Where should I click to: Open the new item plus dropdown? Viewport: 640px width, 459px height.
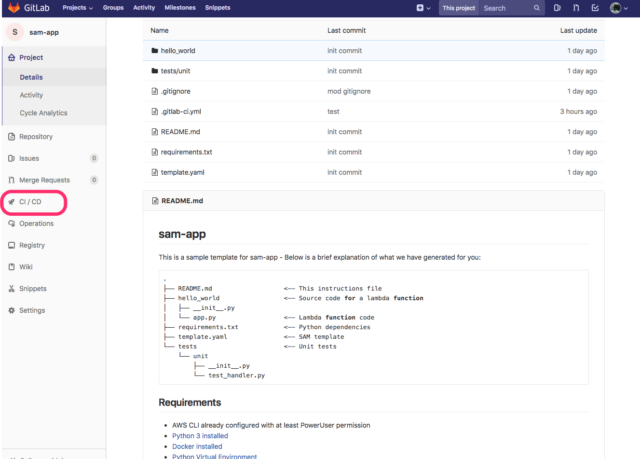click(423, 8)
